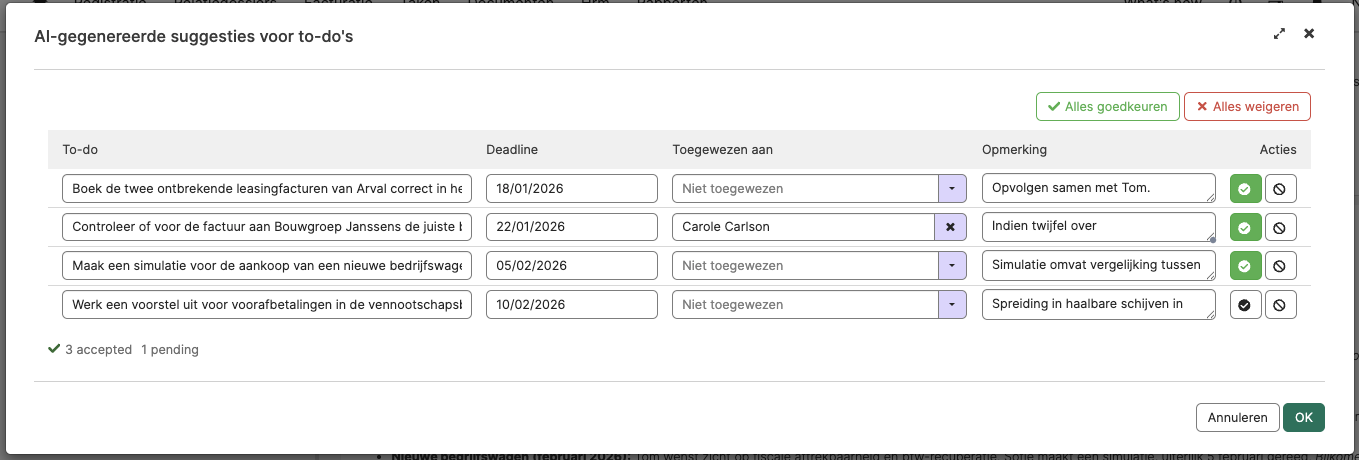Edit remark 'Simulatie omvat vergelijking tussen'
Image resolution: width=1359 pixels, height=460 pixels.
pyautogui.click(x=1099, y=266)
